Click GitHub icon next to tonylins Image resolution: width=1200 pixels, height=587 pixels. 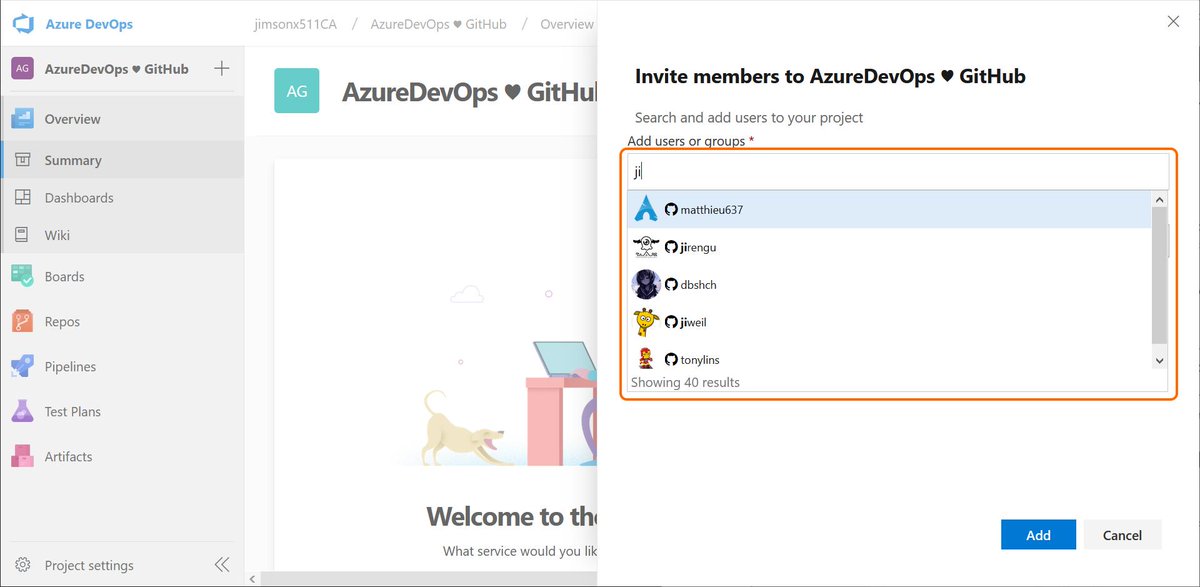tap(671, 360)
